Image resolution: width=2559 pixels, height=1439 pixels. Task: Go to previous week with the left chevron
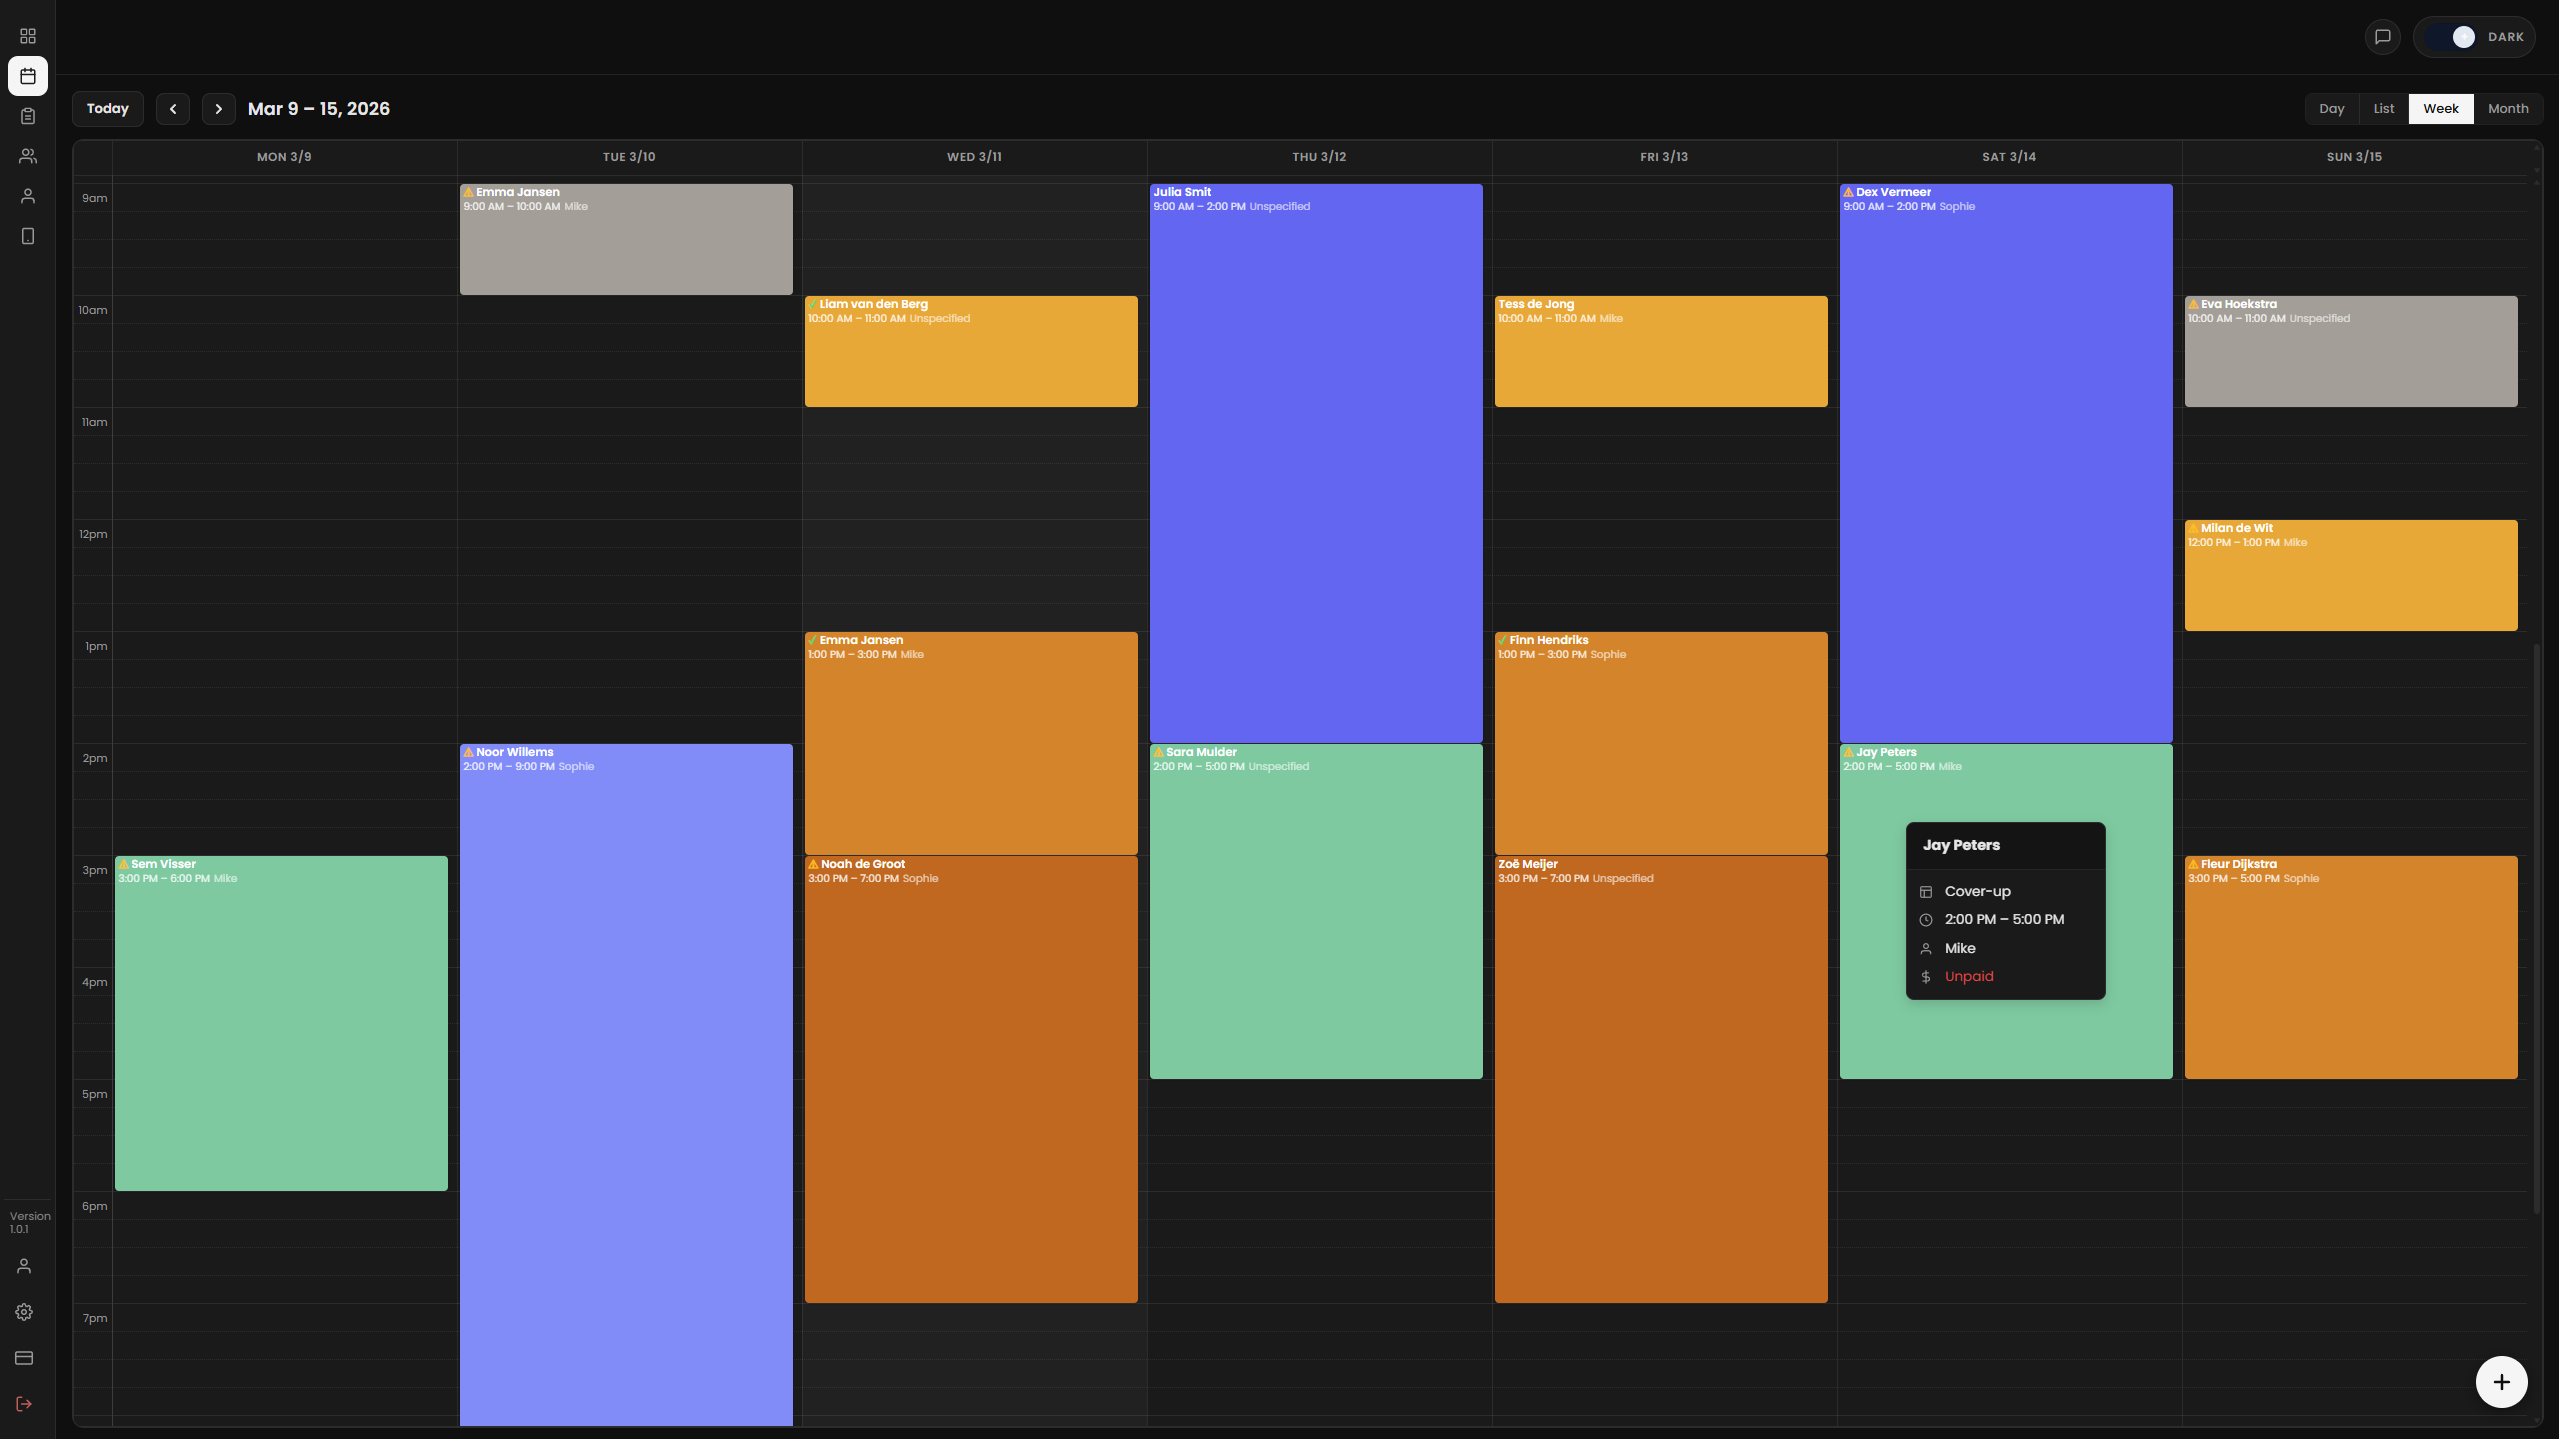click(173, 108)
